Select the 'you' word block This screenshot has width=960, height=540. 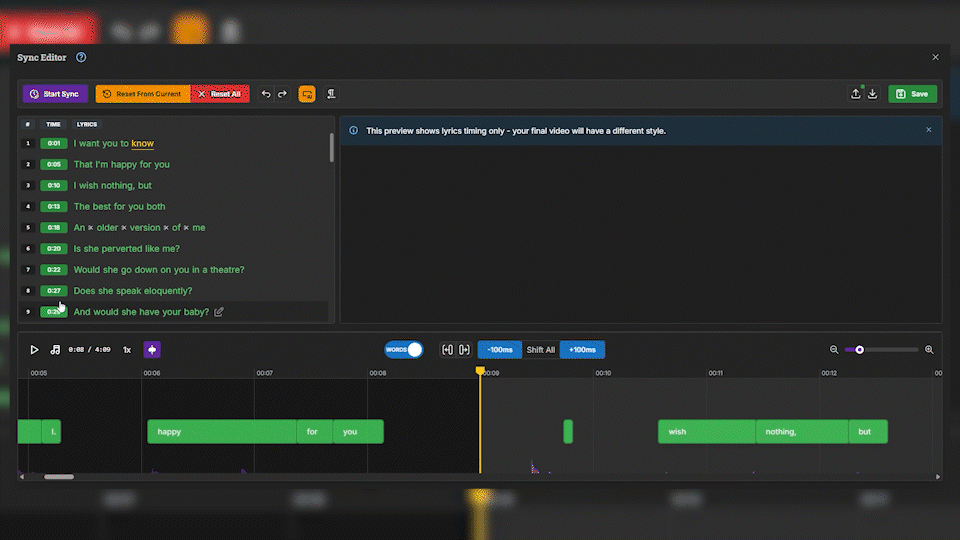click(358, 432)
